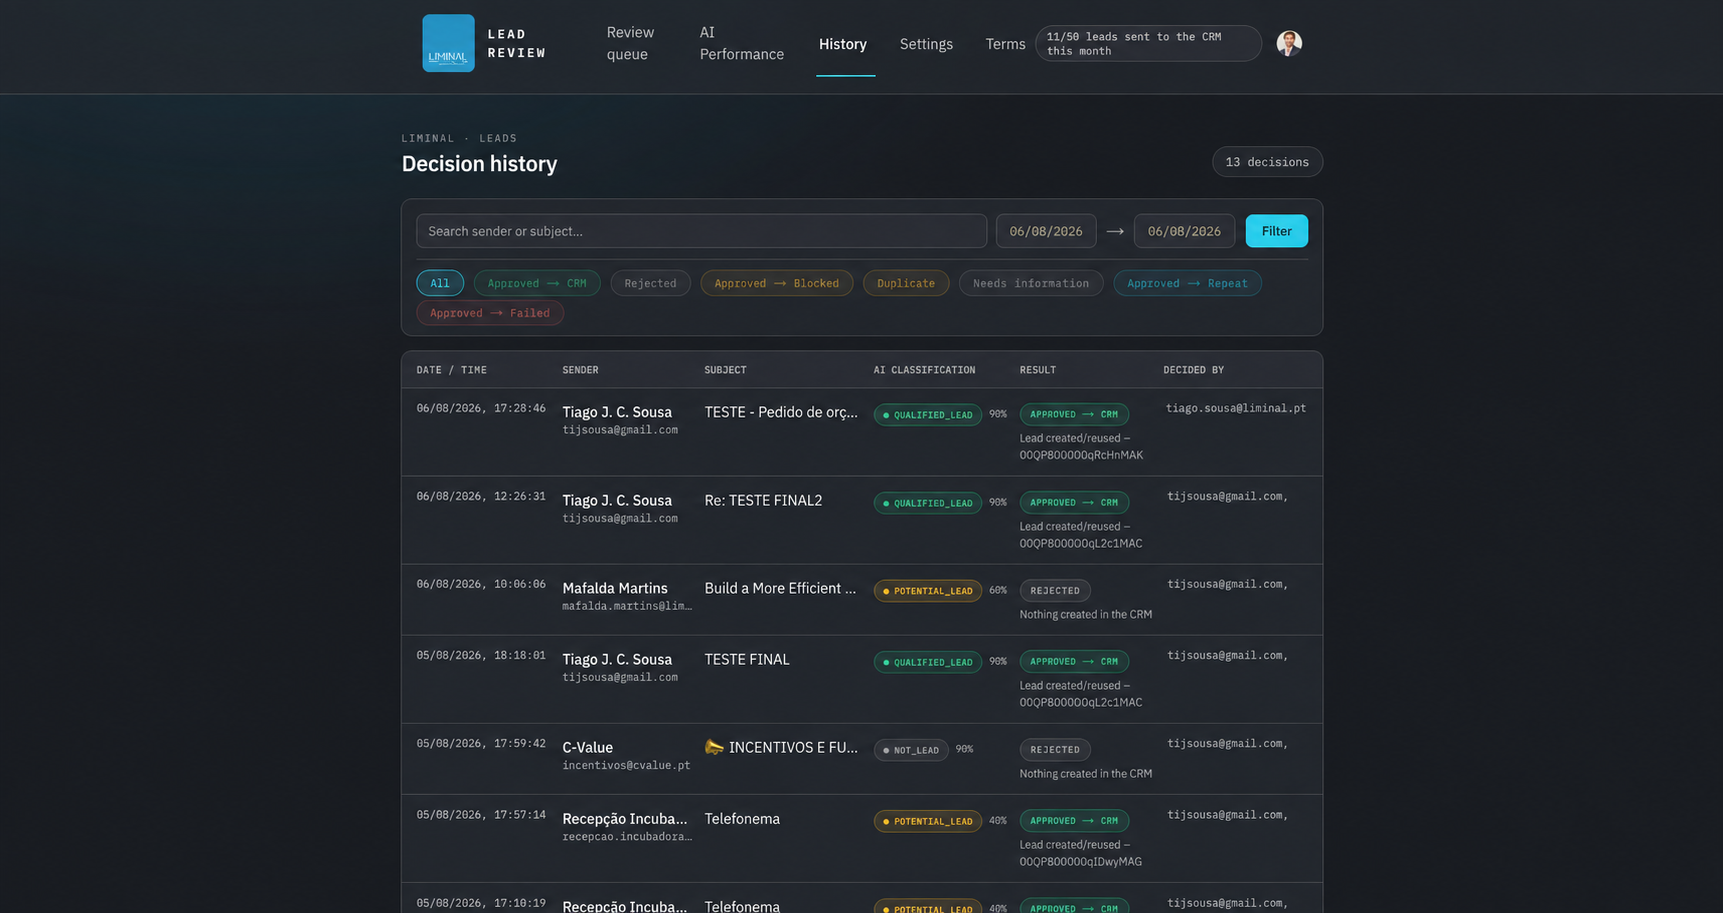The width and height of the screenshot is (1723, 913).
Task: Select the Needs information filter chip
Action: pos(1031,283)
